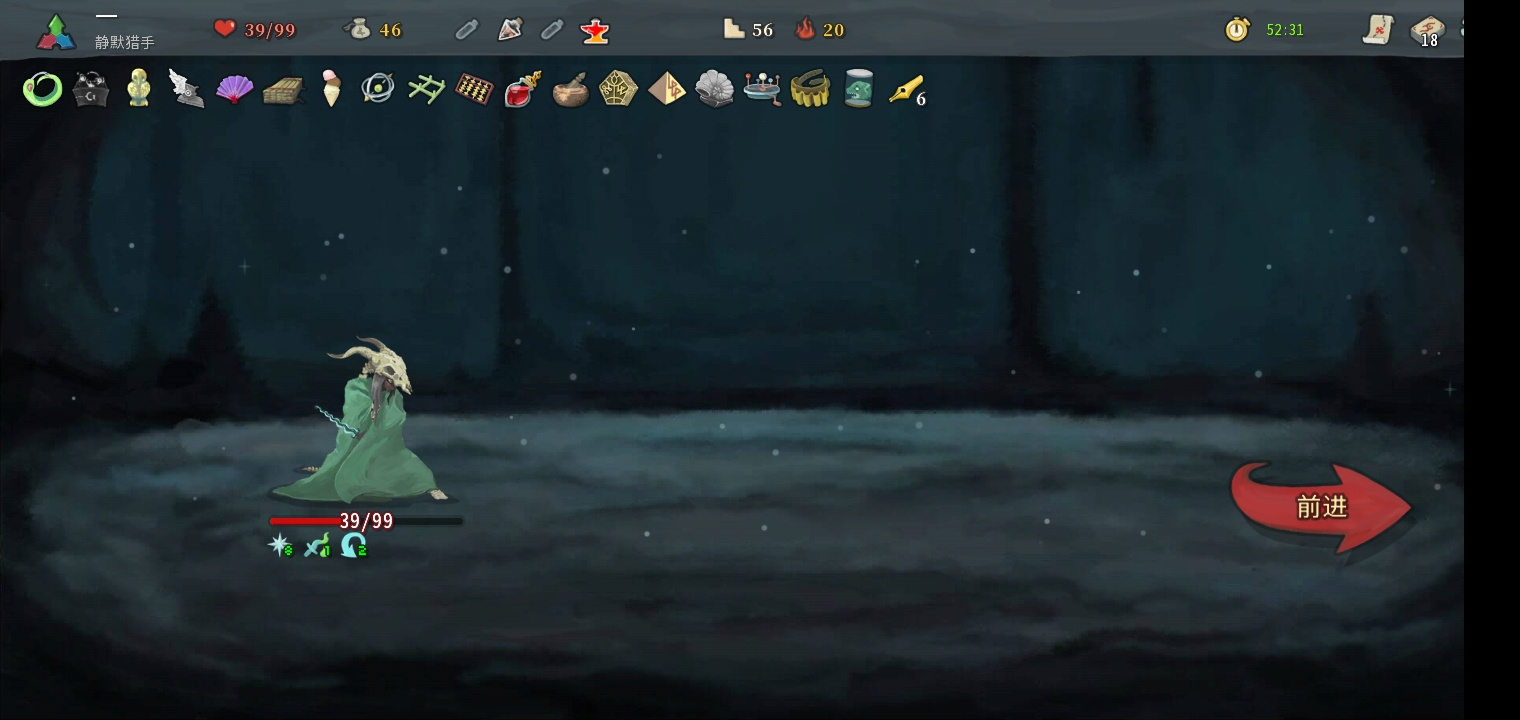
Task: Inspect the red potion flask relic
Action: pyautogui.click(x=522, y=89)
